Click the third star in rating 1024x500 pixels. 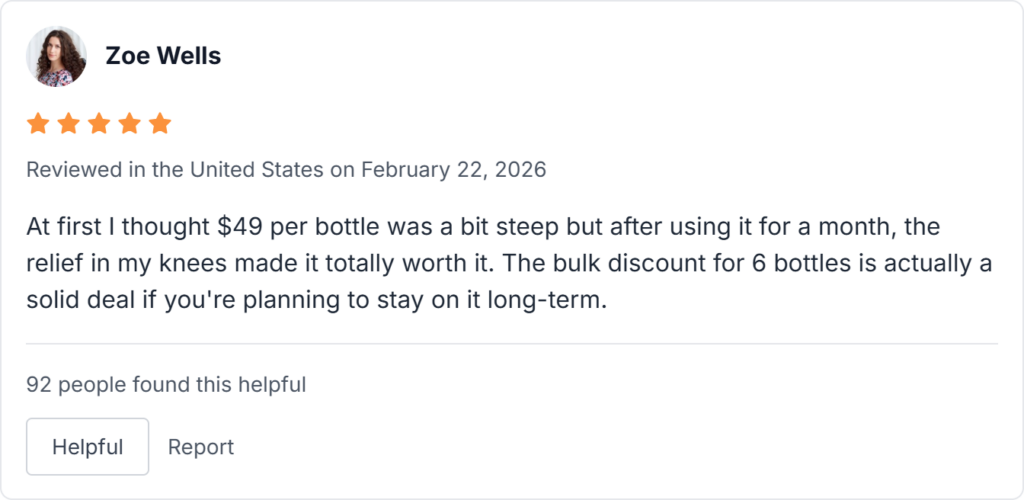click(x=99, y=124)
